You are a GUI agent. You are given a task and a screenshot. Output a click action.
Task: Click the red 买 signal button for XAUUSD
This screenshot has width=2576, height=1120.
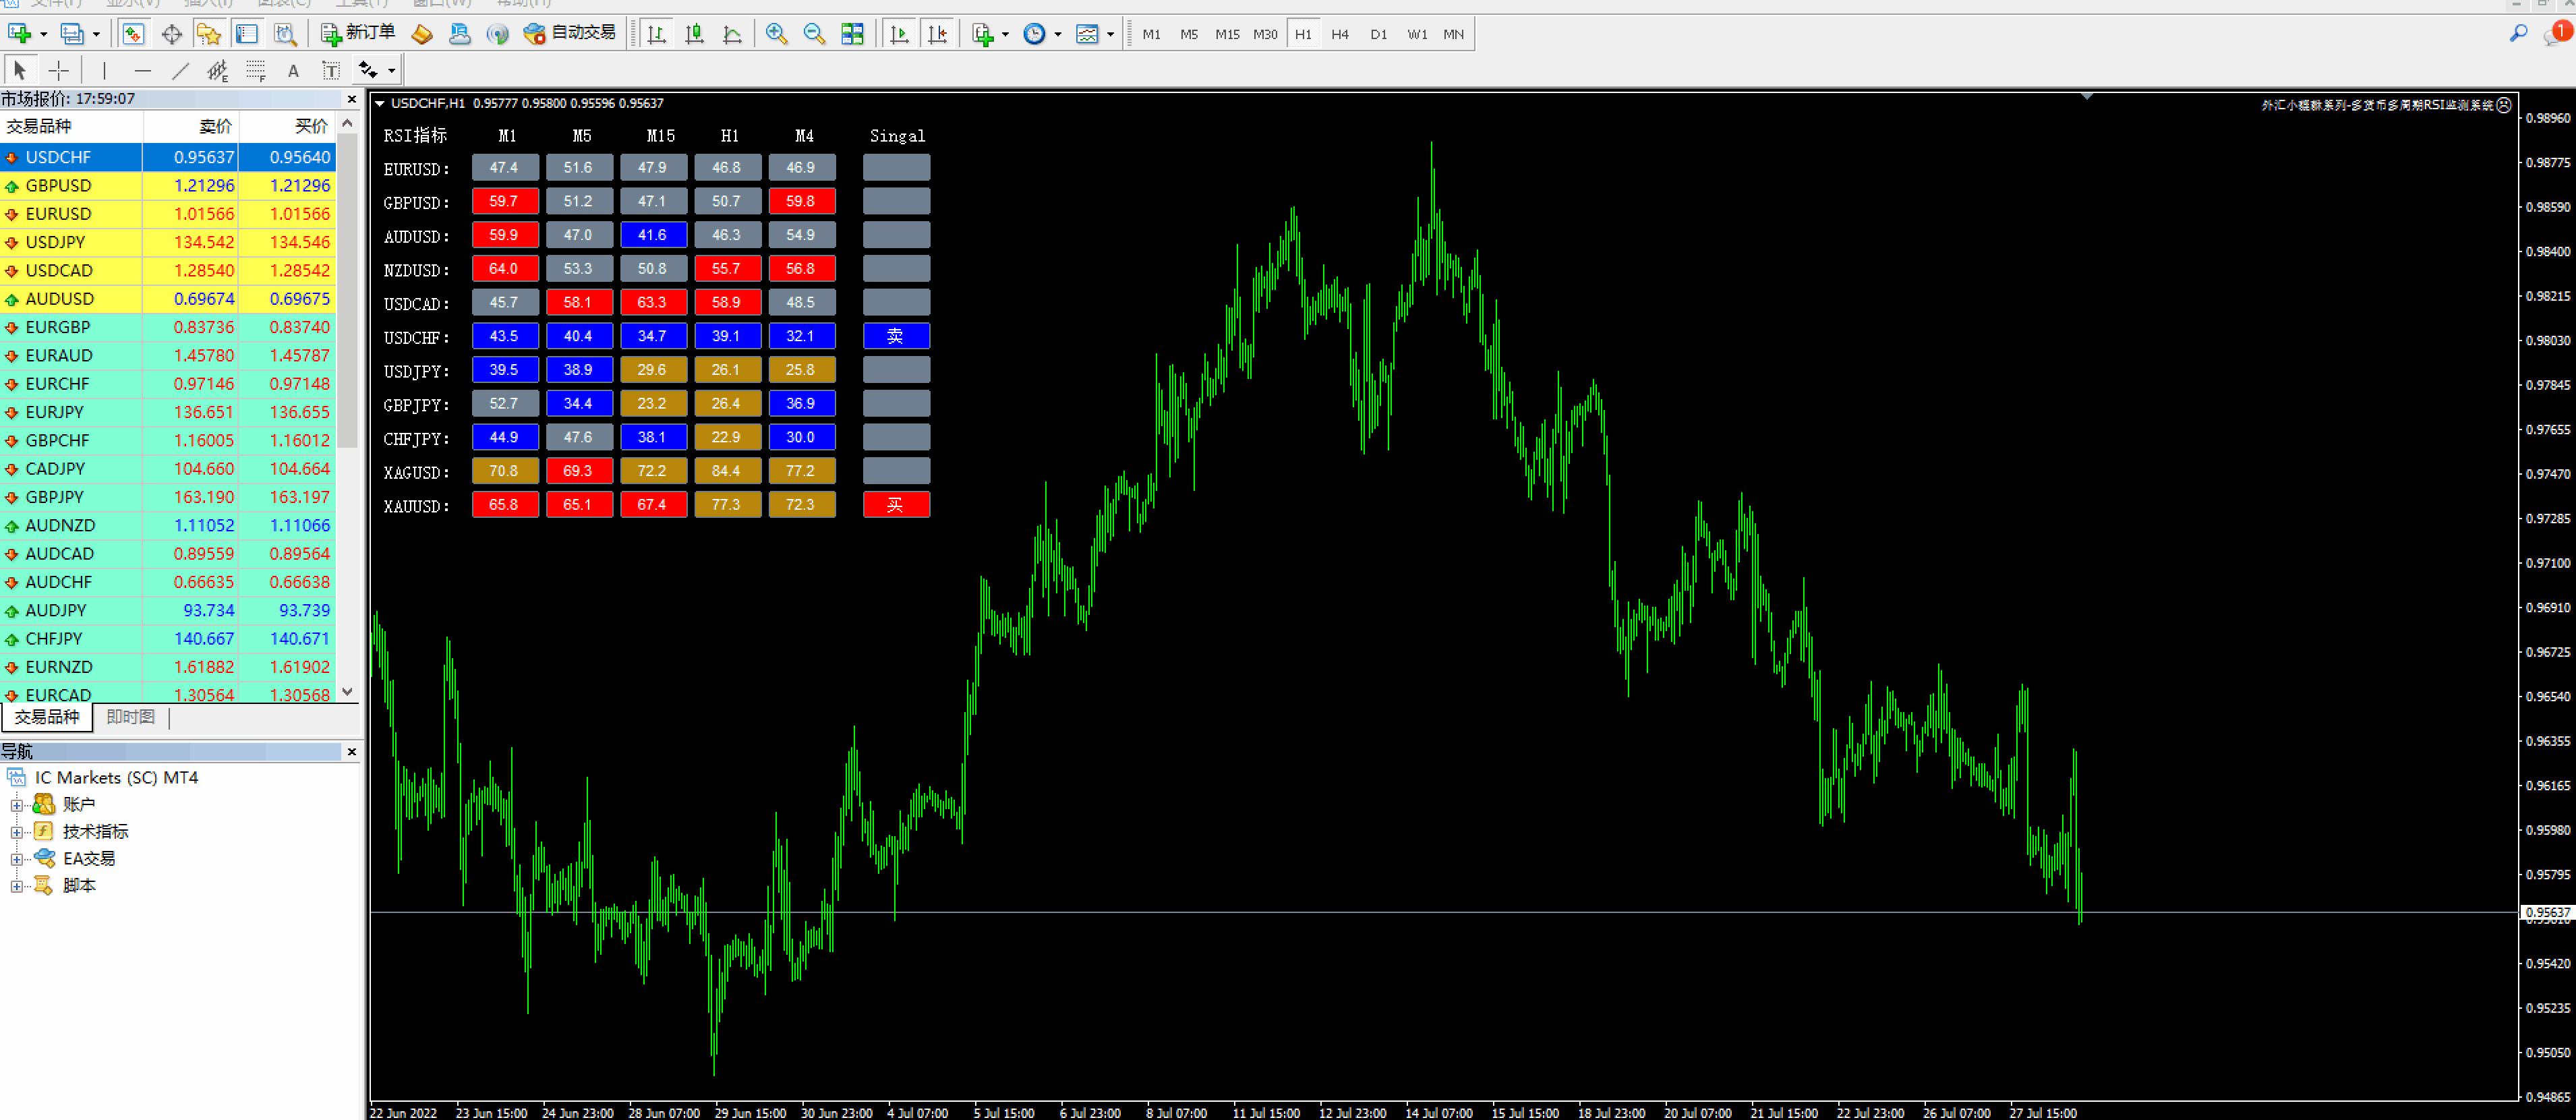896,505
